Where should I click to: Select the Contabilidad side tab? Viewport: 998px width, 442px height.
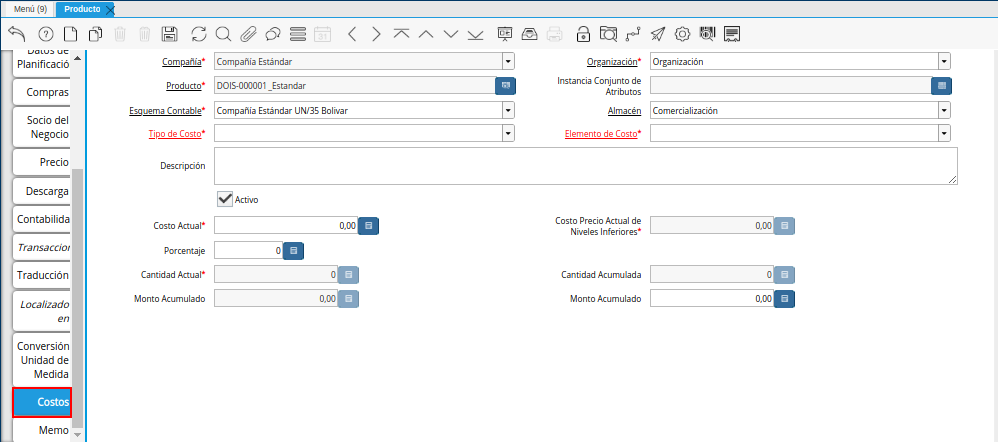click(42, 219)
